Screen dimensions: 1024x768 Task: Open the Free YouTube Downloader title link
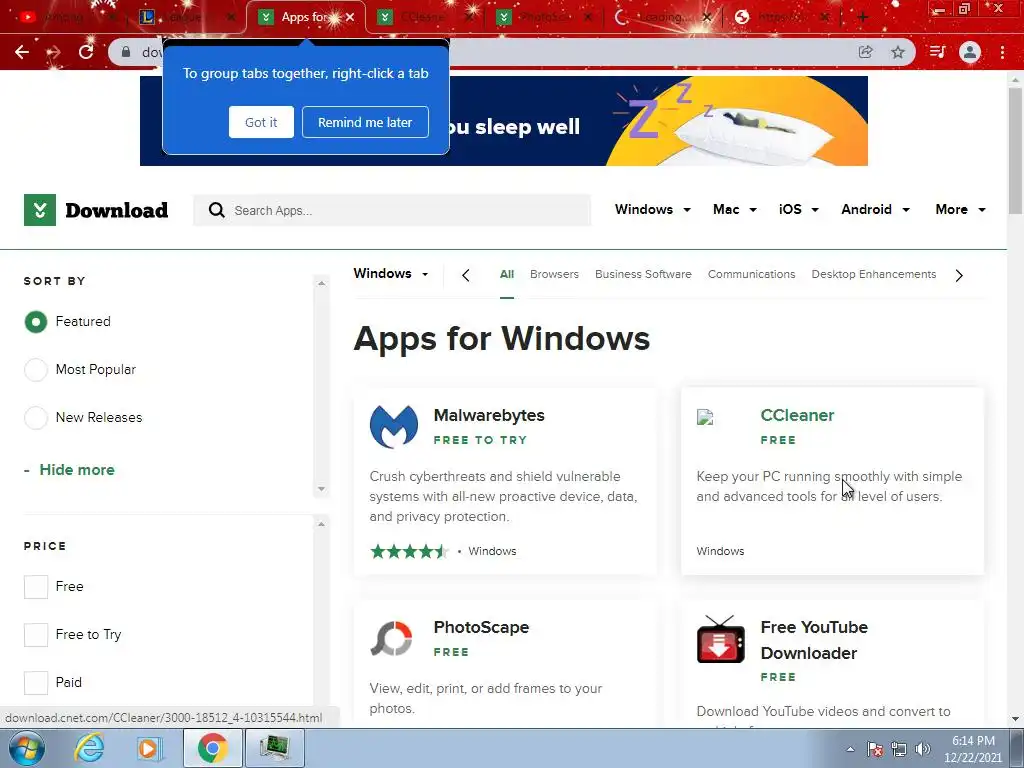tap(814, 640)
